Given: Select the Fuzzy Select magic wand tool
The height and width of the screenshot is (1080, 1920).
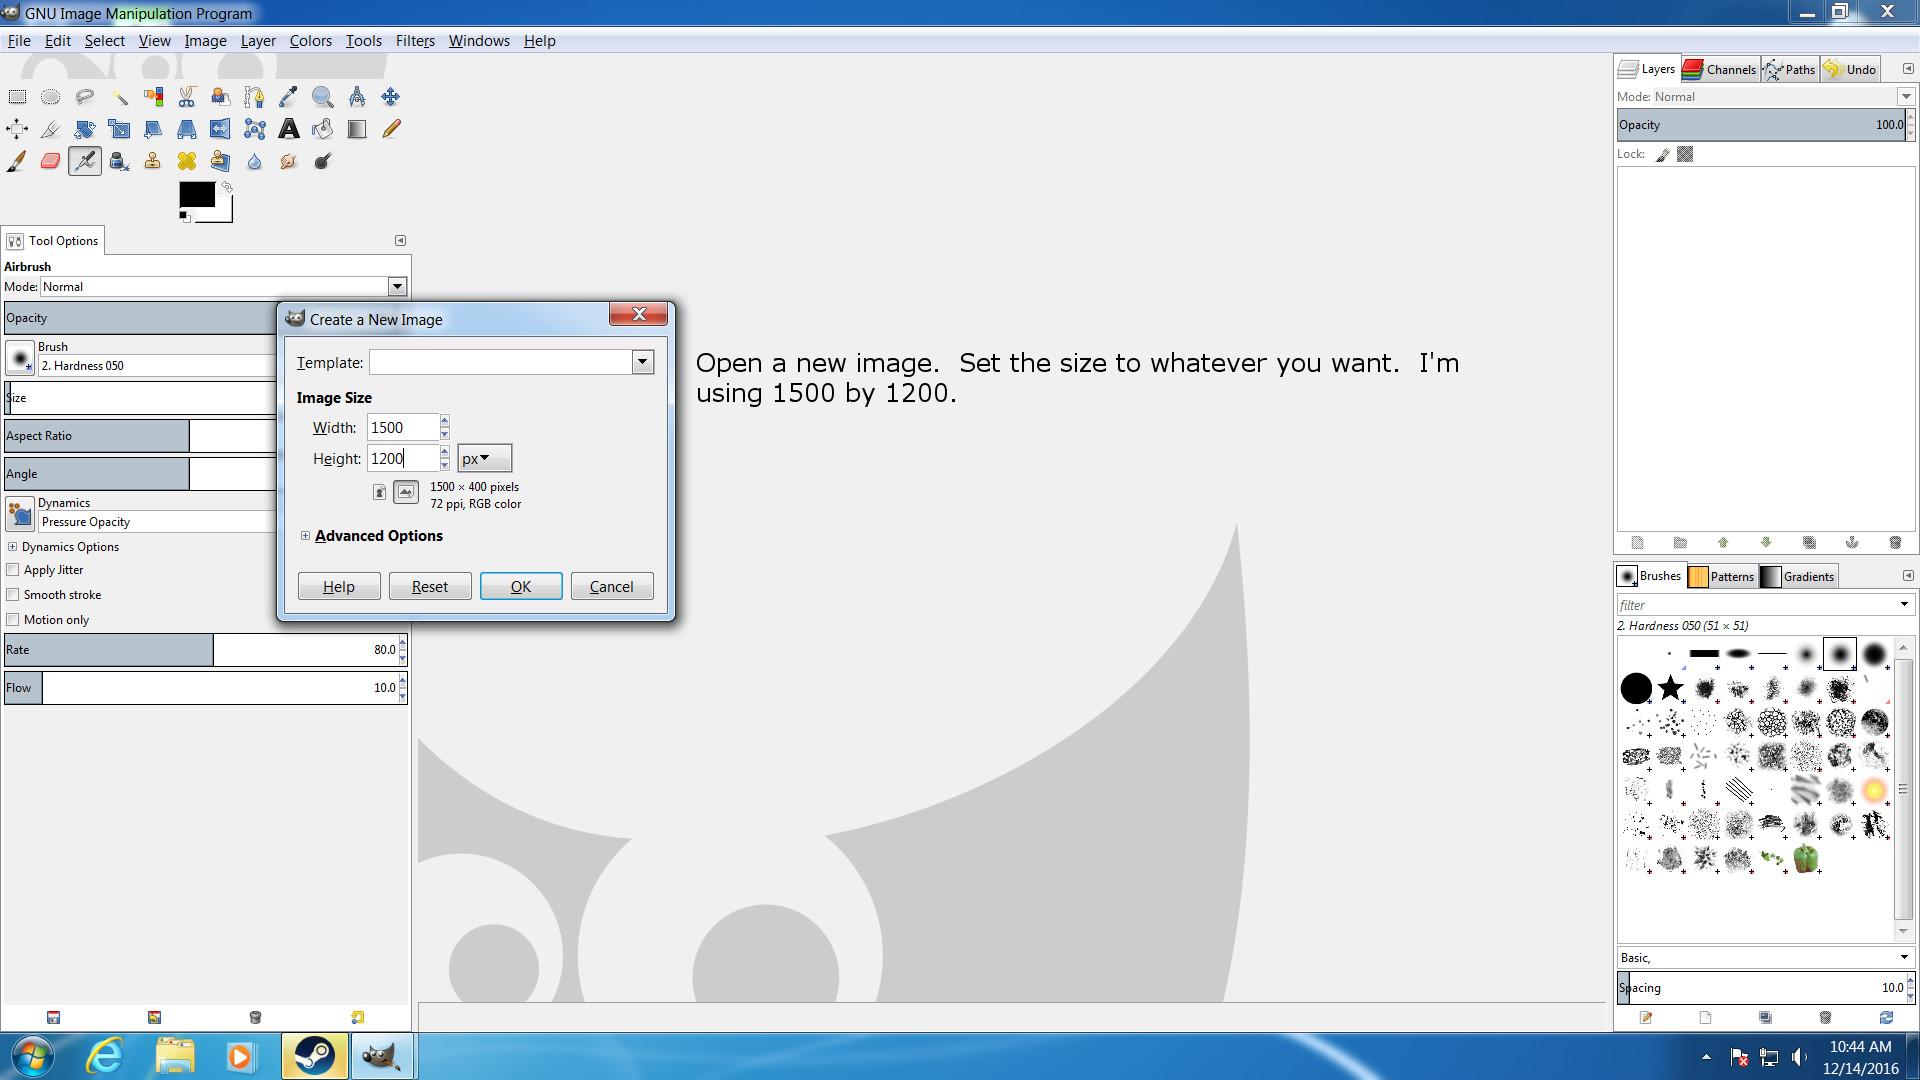Looking at the screenshot, I should click(119, 97).
